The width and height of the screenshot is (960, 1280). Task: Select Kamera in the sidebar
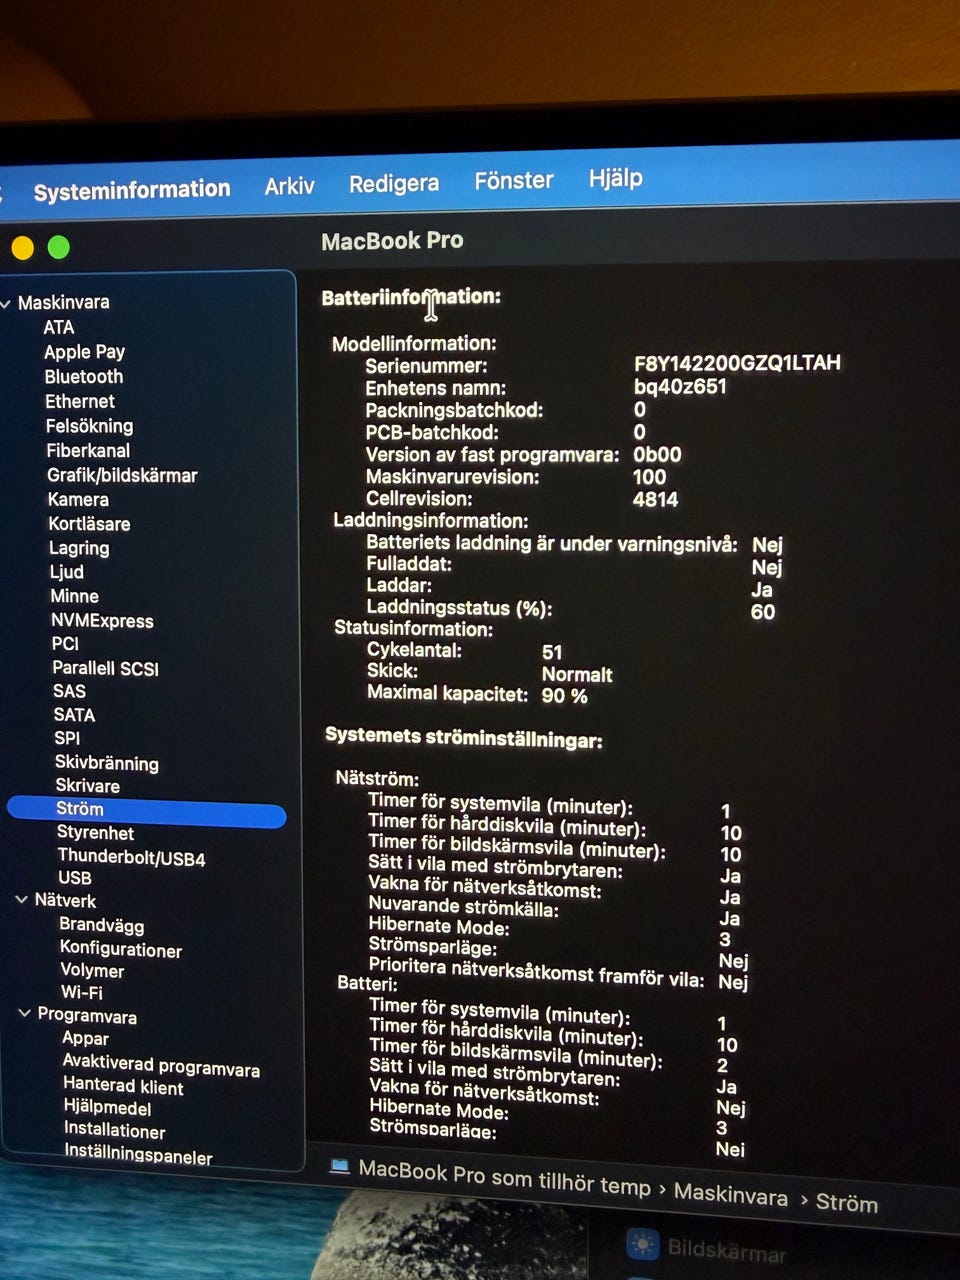coord(78,500)
